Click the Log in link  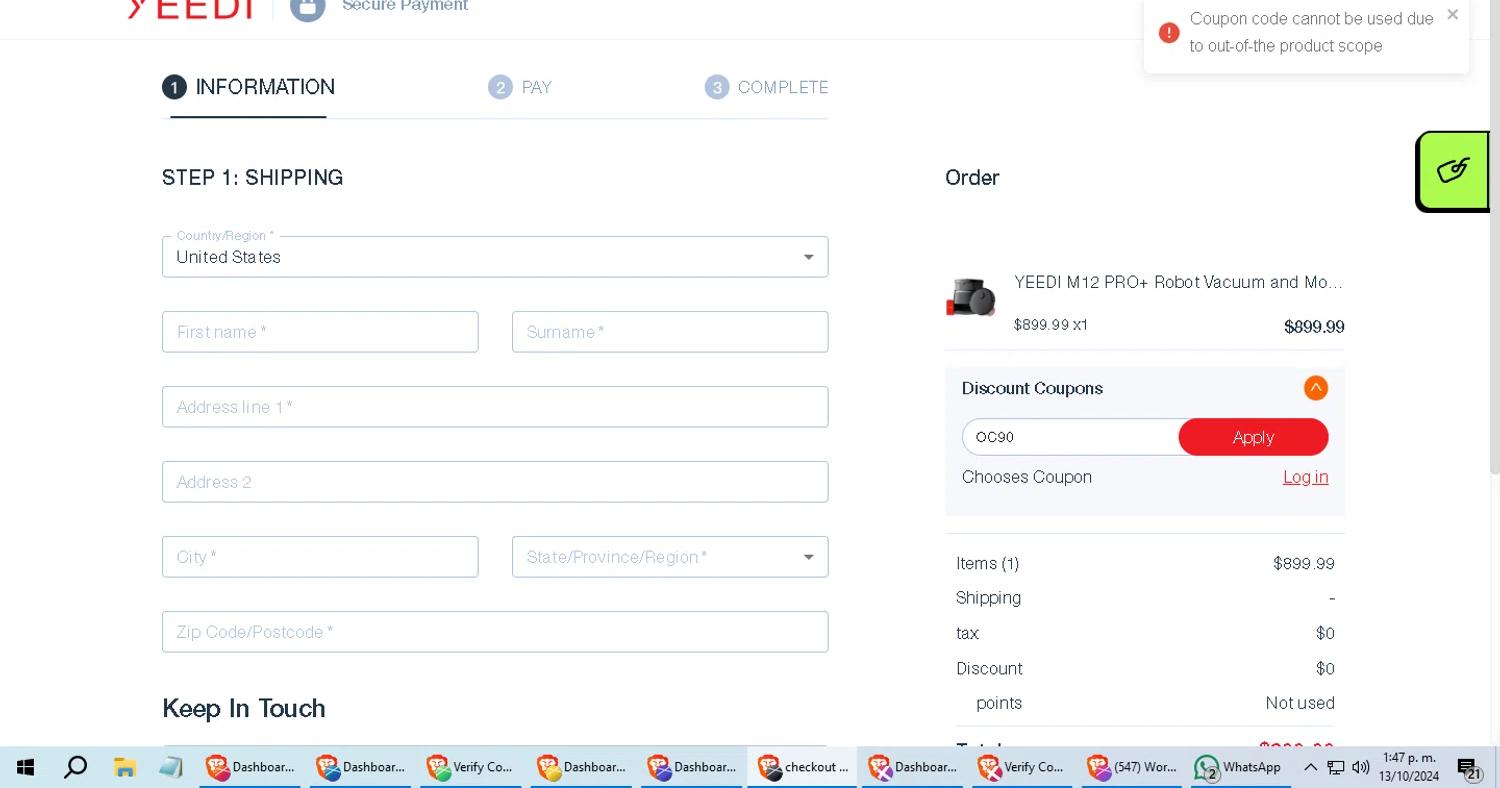(x=1305, y=477)
